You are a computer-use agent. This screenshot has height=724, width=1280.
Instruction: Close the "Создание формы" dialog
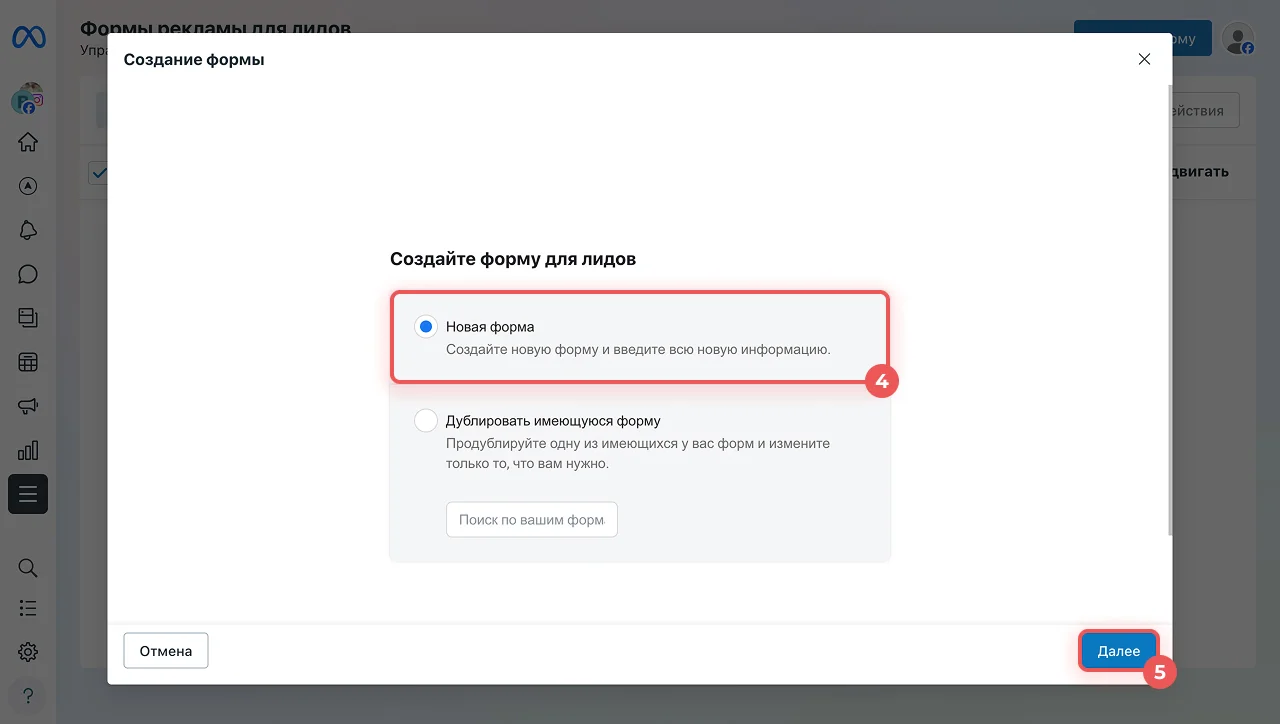point(1145,59)
